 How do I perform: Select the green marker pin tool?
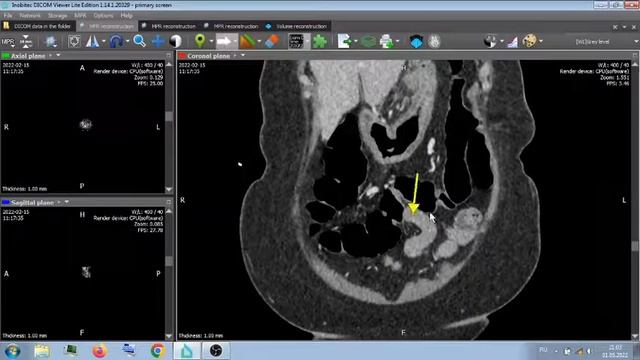pos(200,41)
